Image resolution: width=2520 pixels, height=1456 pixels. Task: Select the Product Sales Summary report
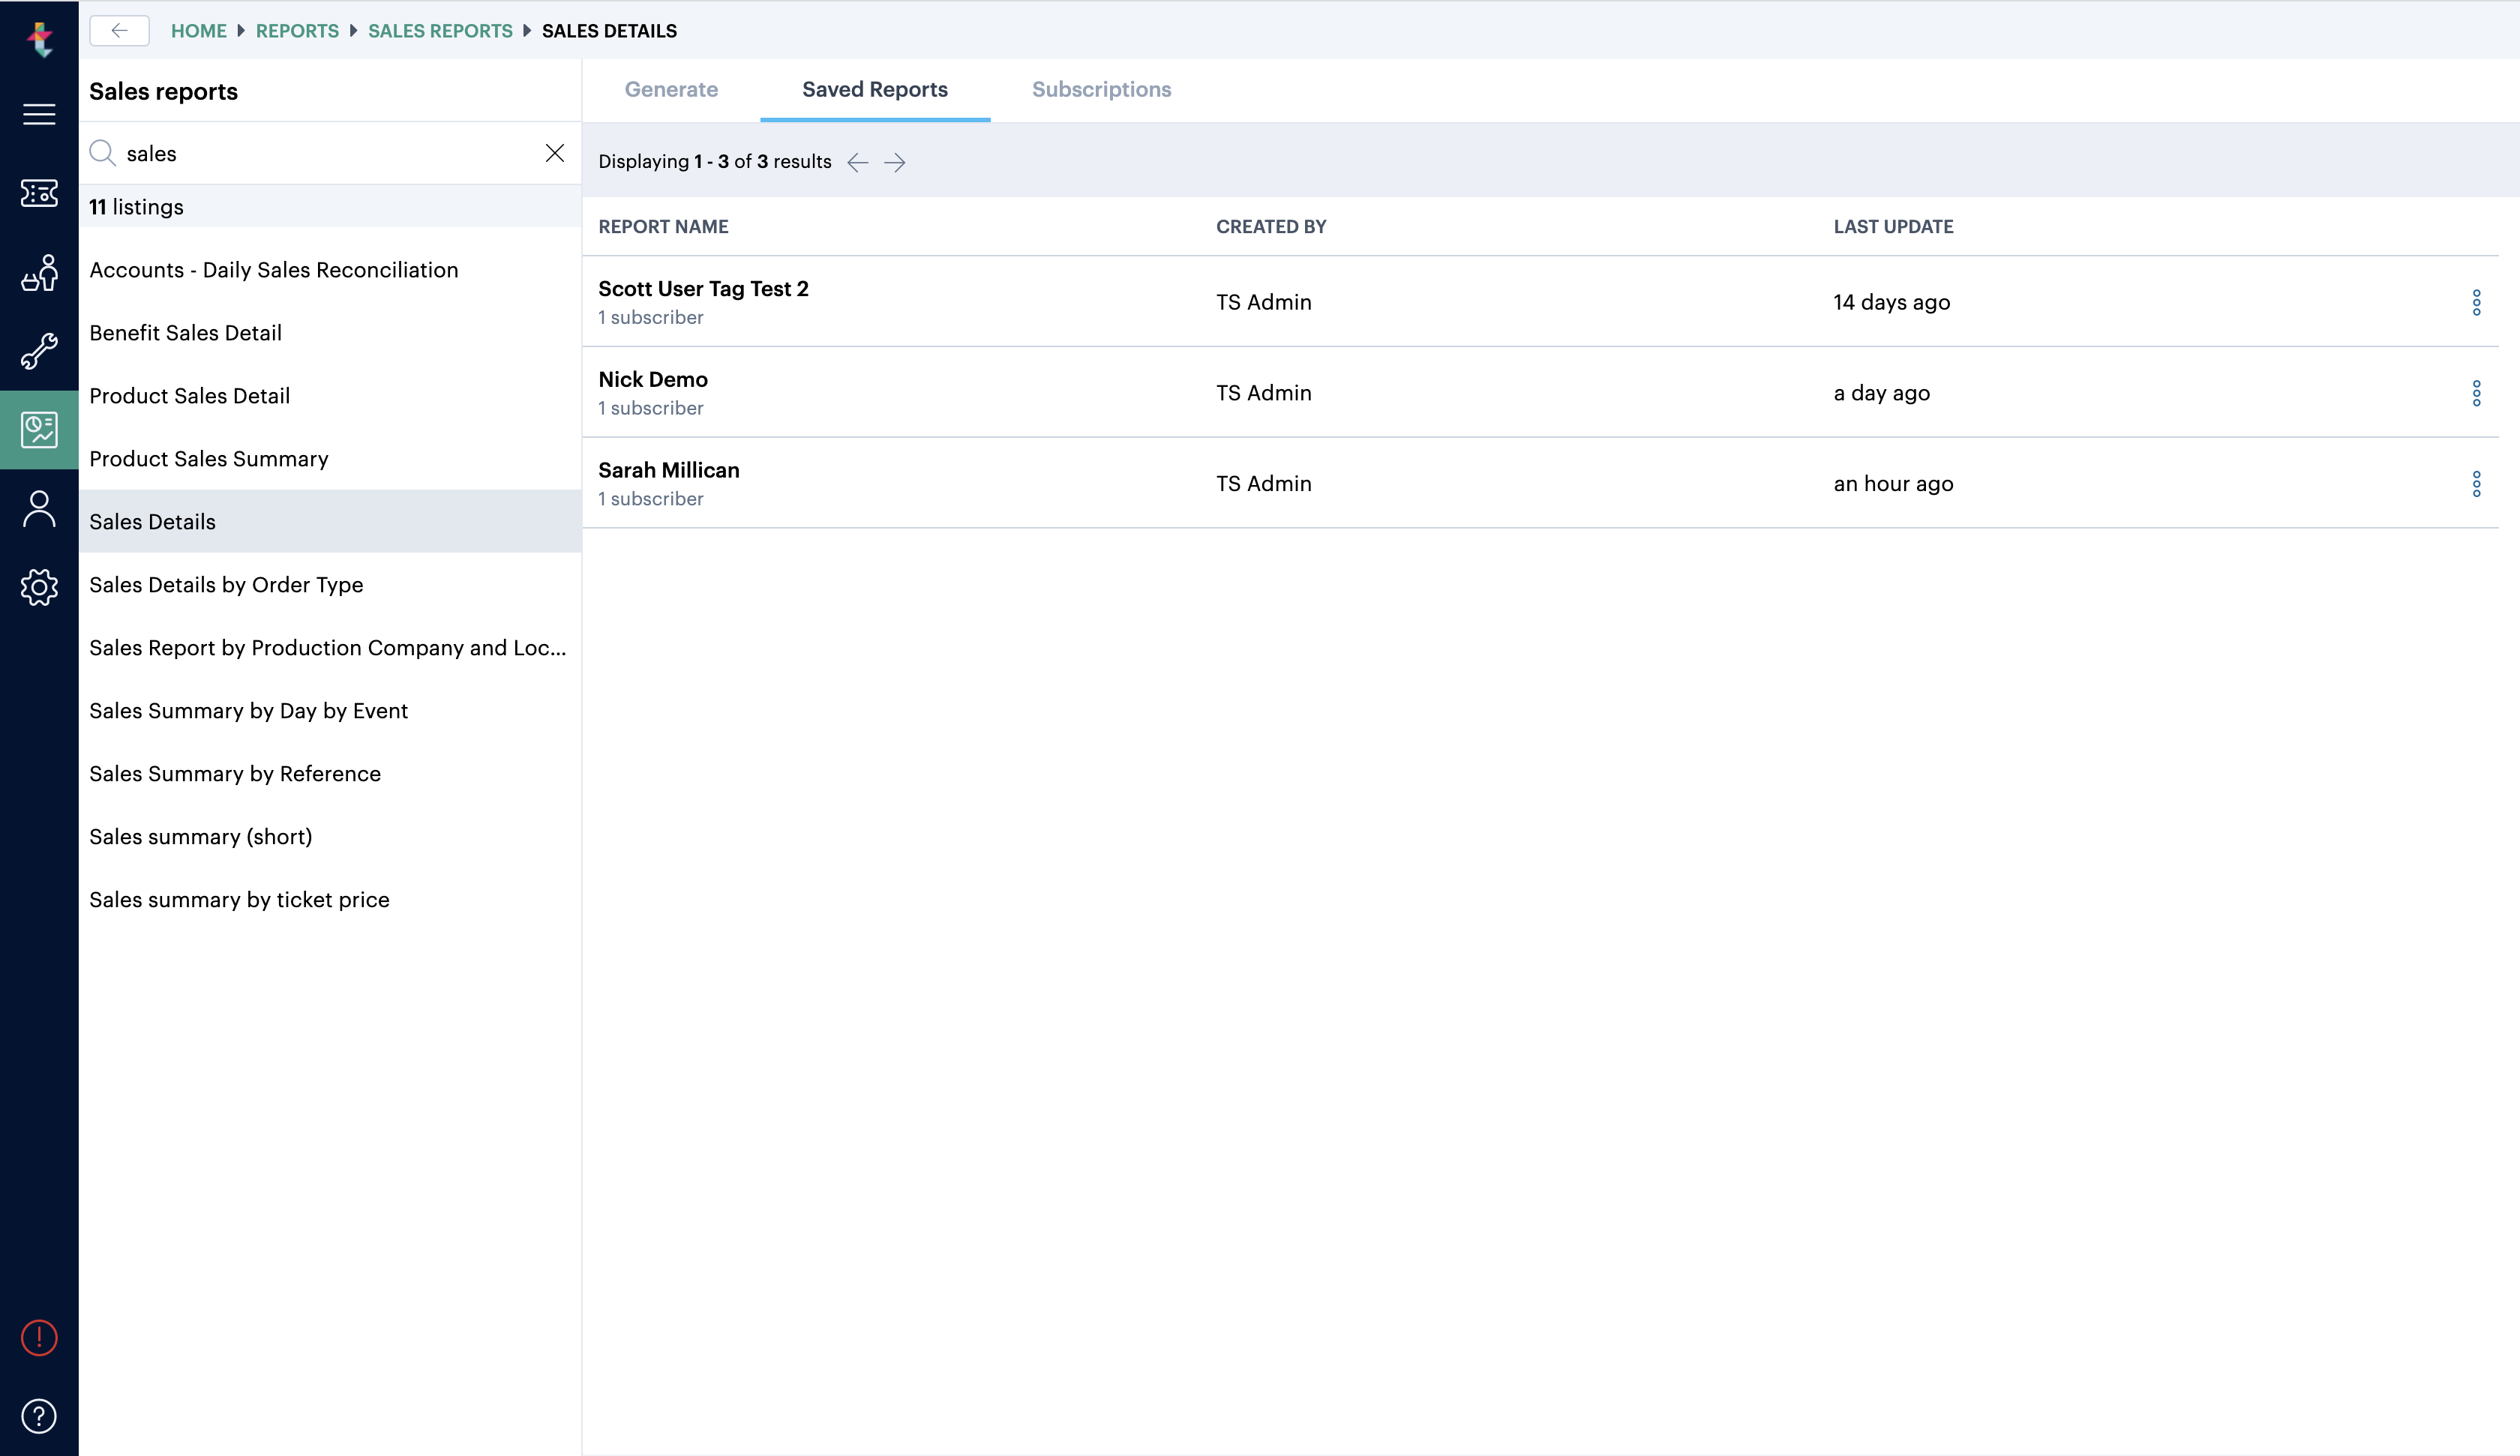pyautogui.click(x=209, y=459)
